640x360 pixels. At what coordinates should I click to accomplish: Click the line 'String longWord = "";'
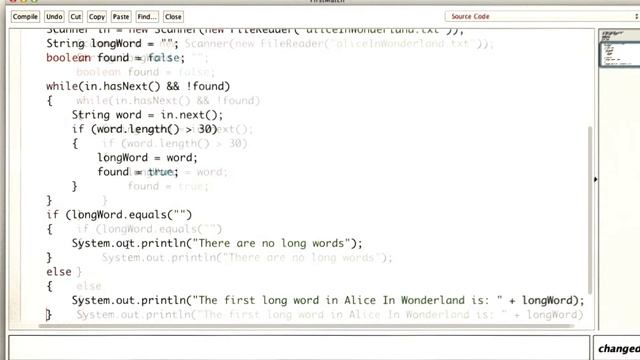(x=112, y=43)
